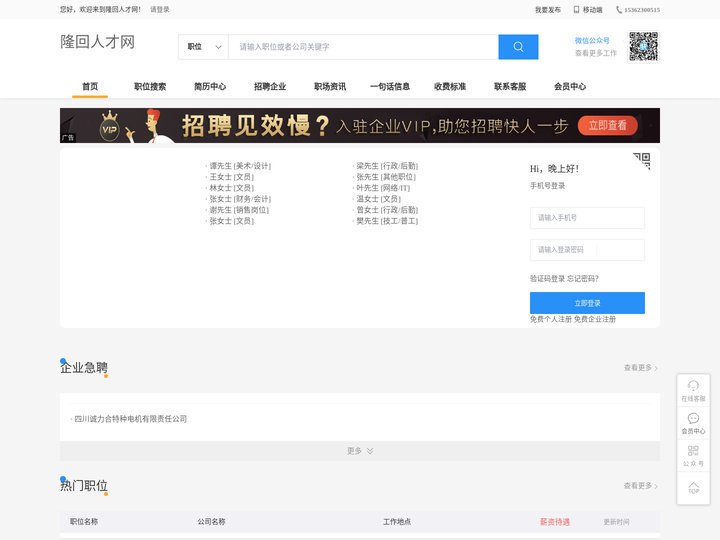
Task: Focus the 请输入登录密码 password field
Action: (x=587, y=250)
